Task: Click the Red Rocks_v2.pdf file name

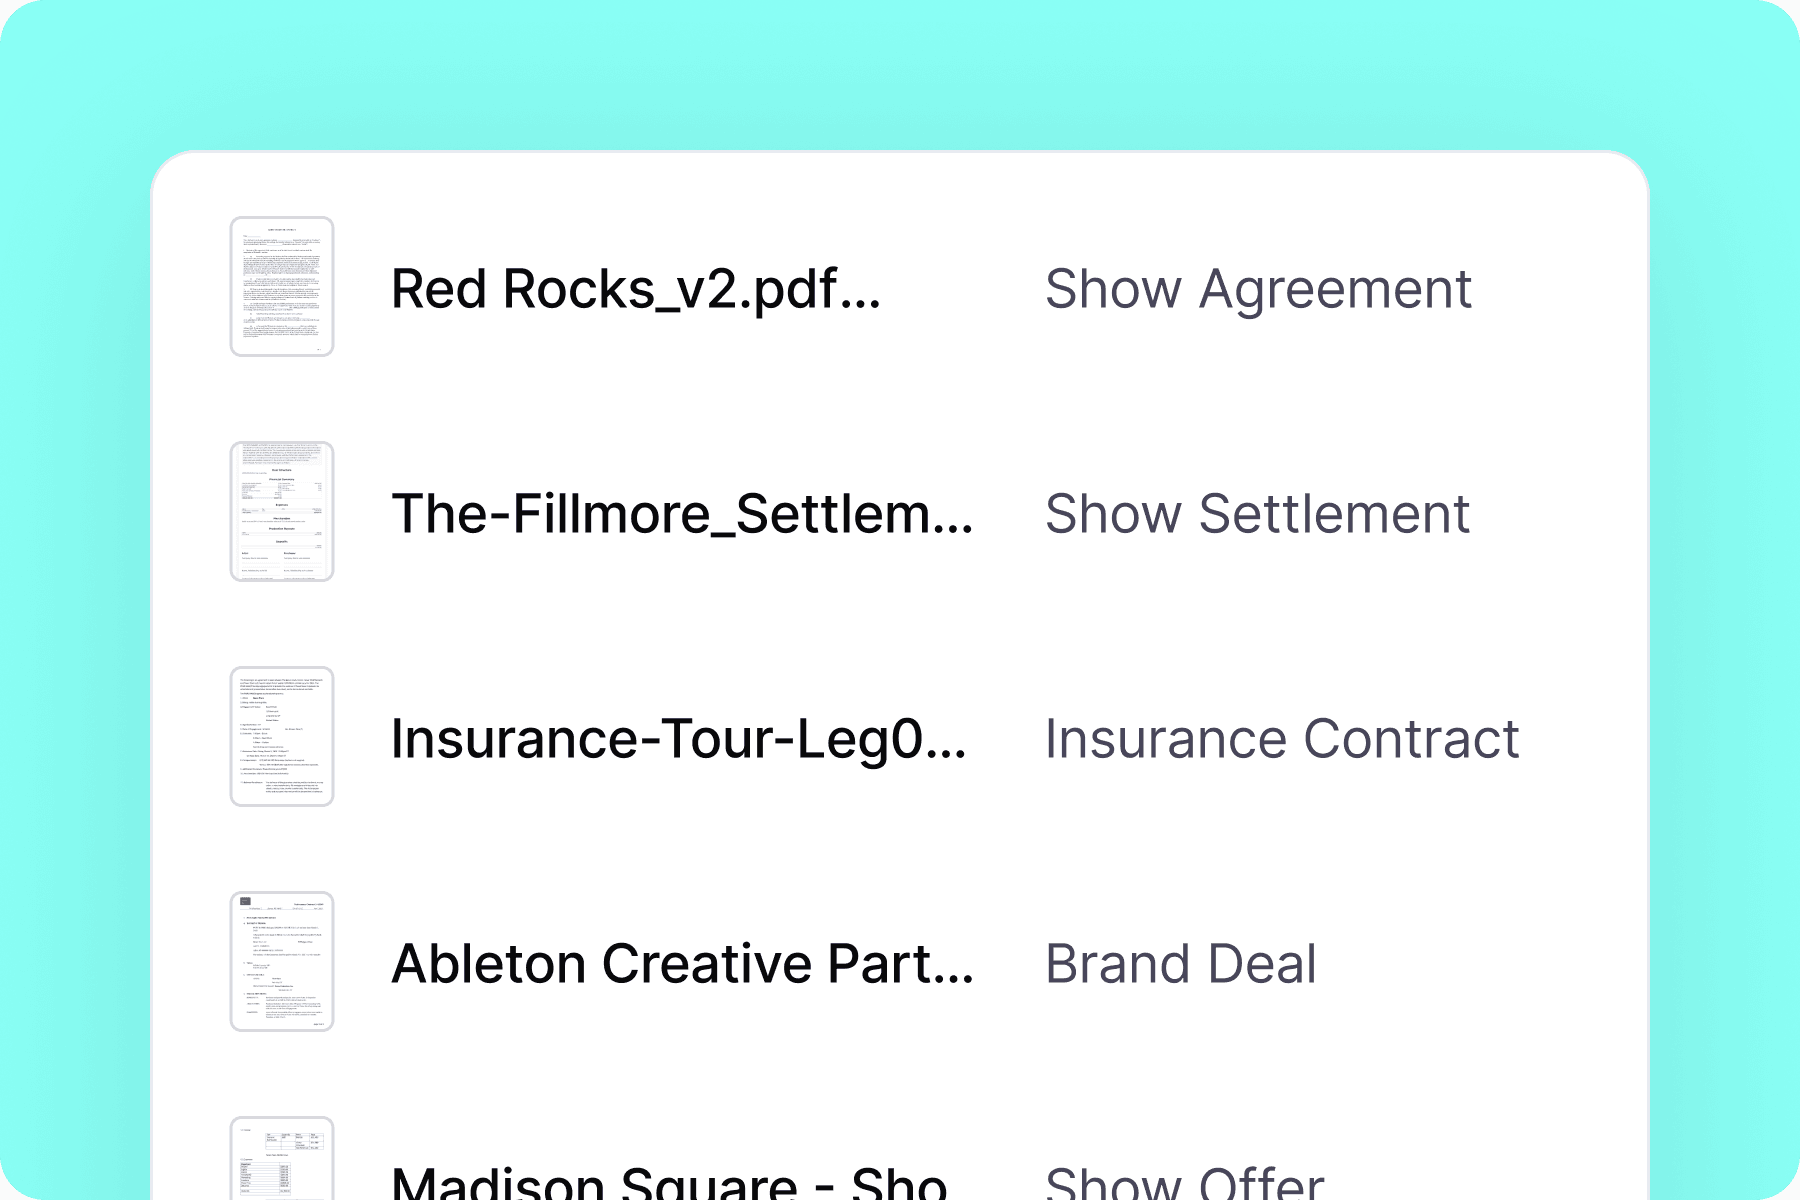Action: 636,290
